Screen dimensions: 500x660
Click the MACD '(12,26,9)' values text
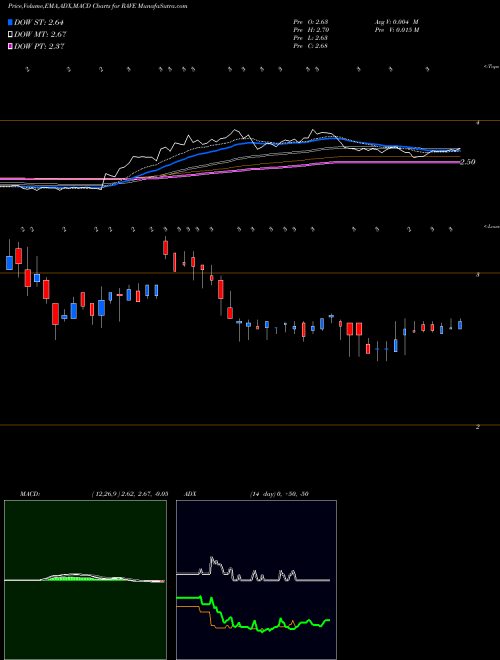[130, 494]
